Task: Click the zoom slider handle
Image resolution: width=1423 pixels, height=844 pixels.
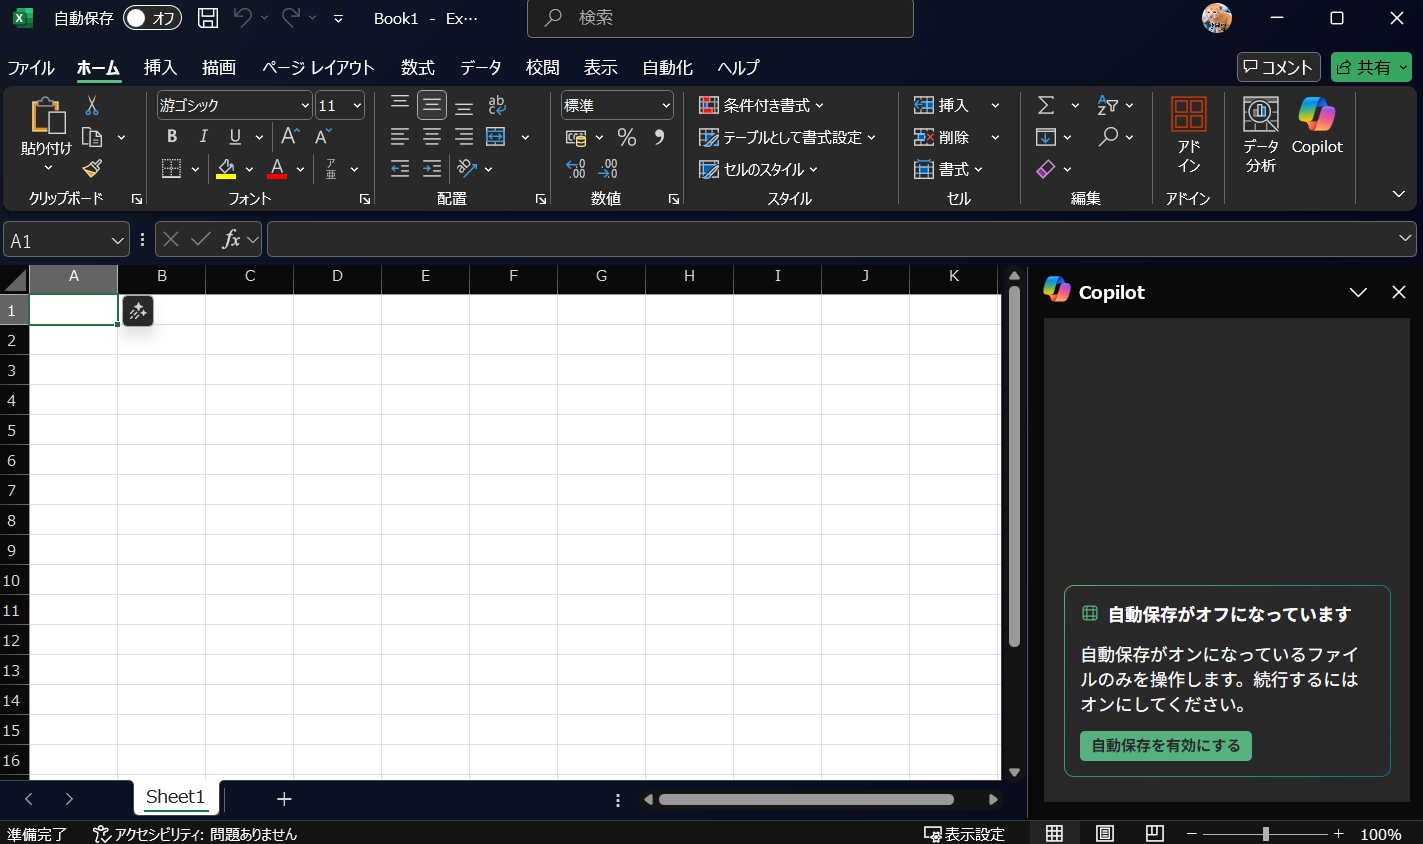Action: pos(1266,833)
